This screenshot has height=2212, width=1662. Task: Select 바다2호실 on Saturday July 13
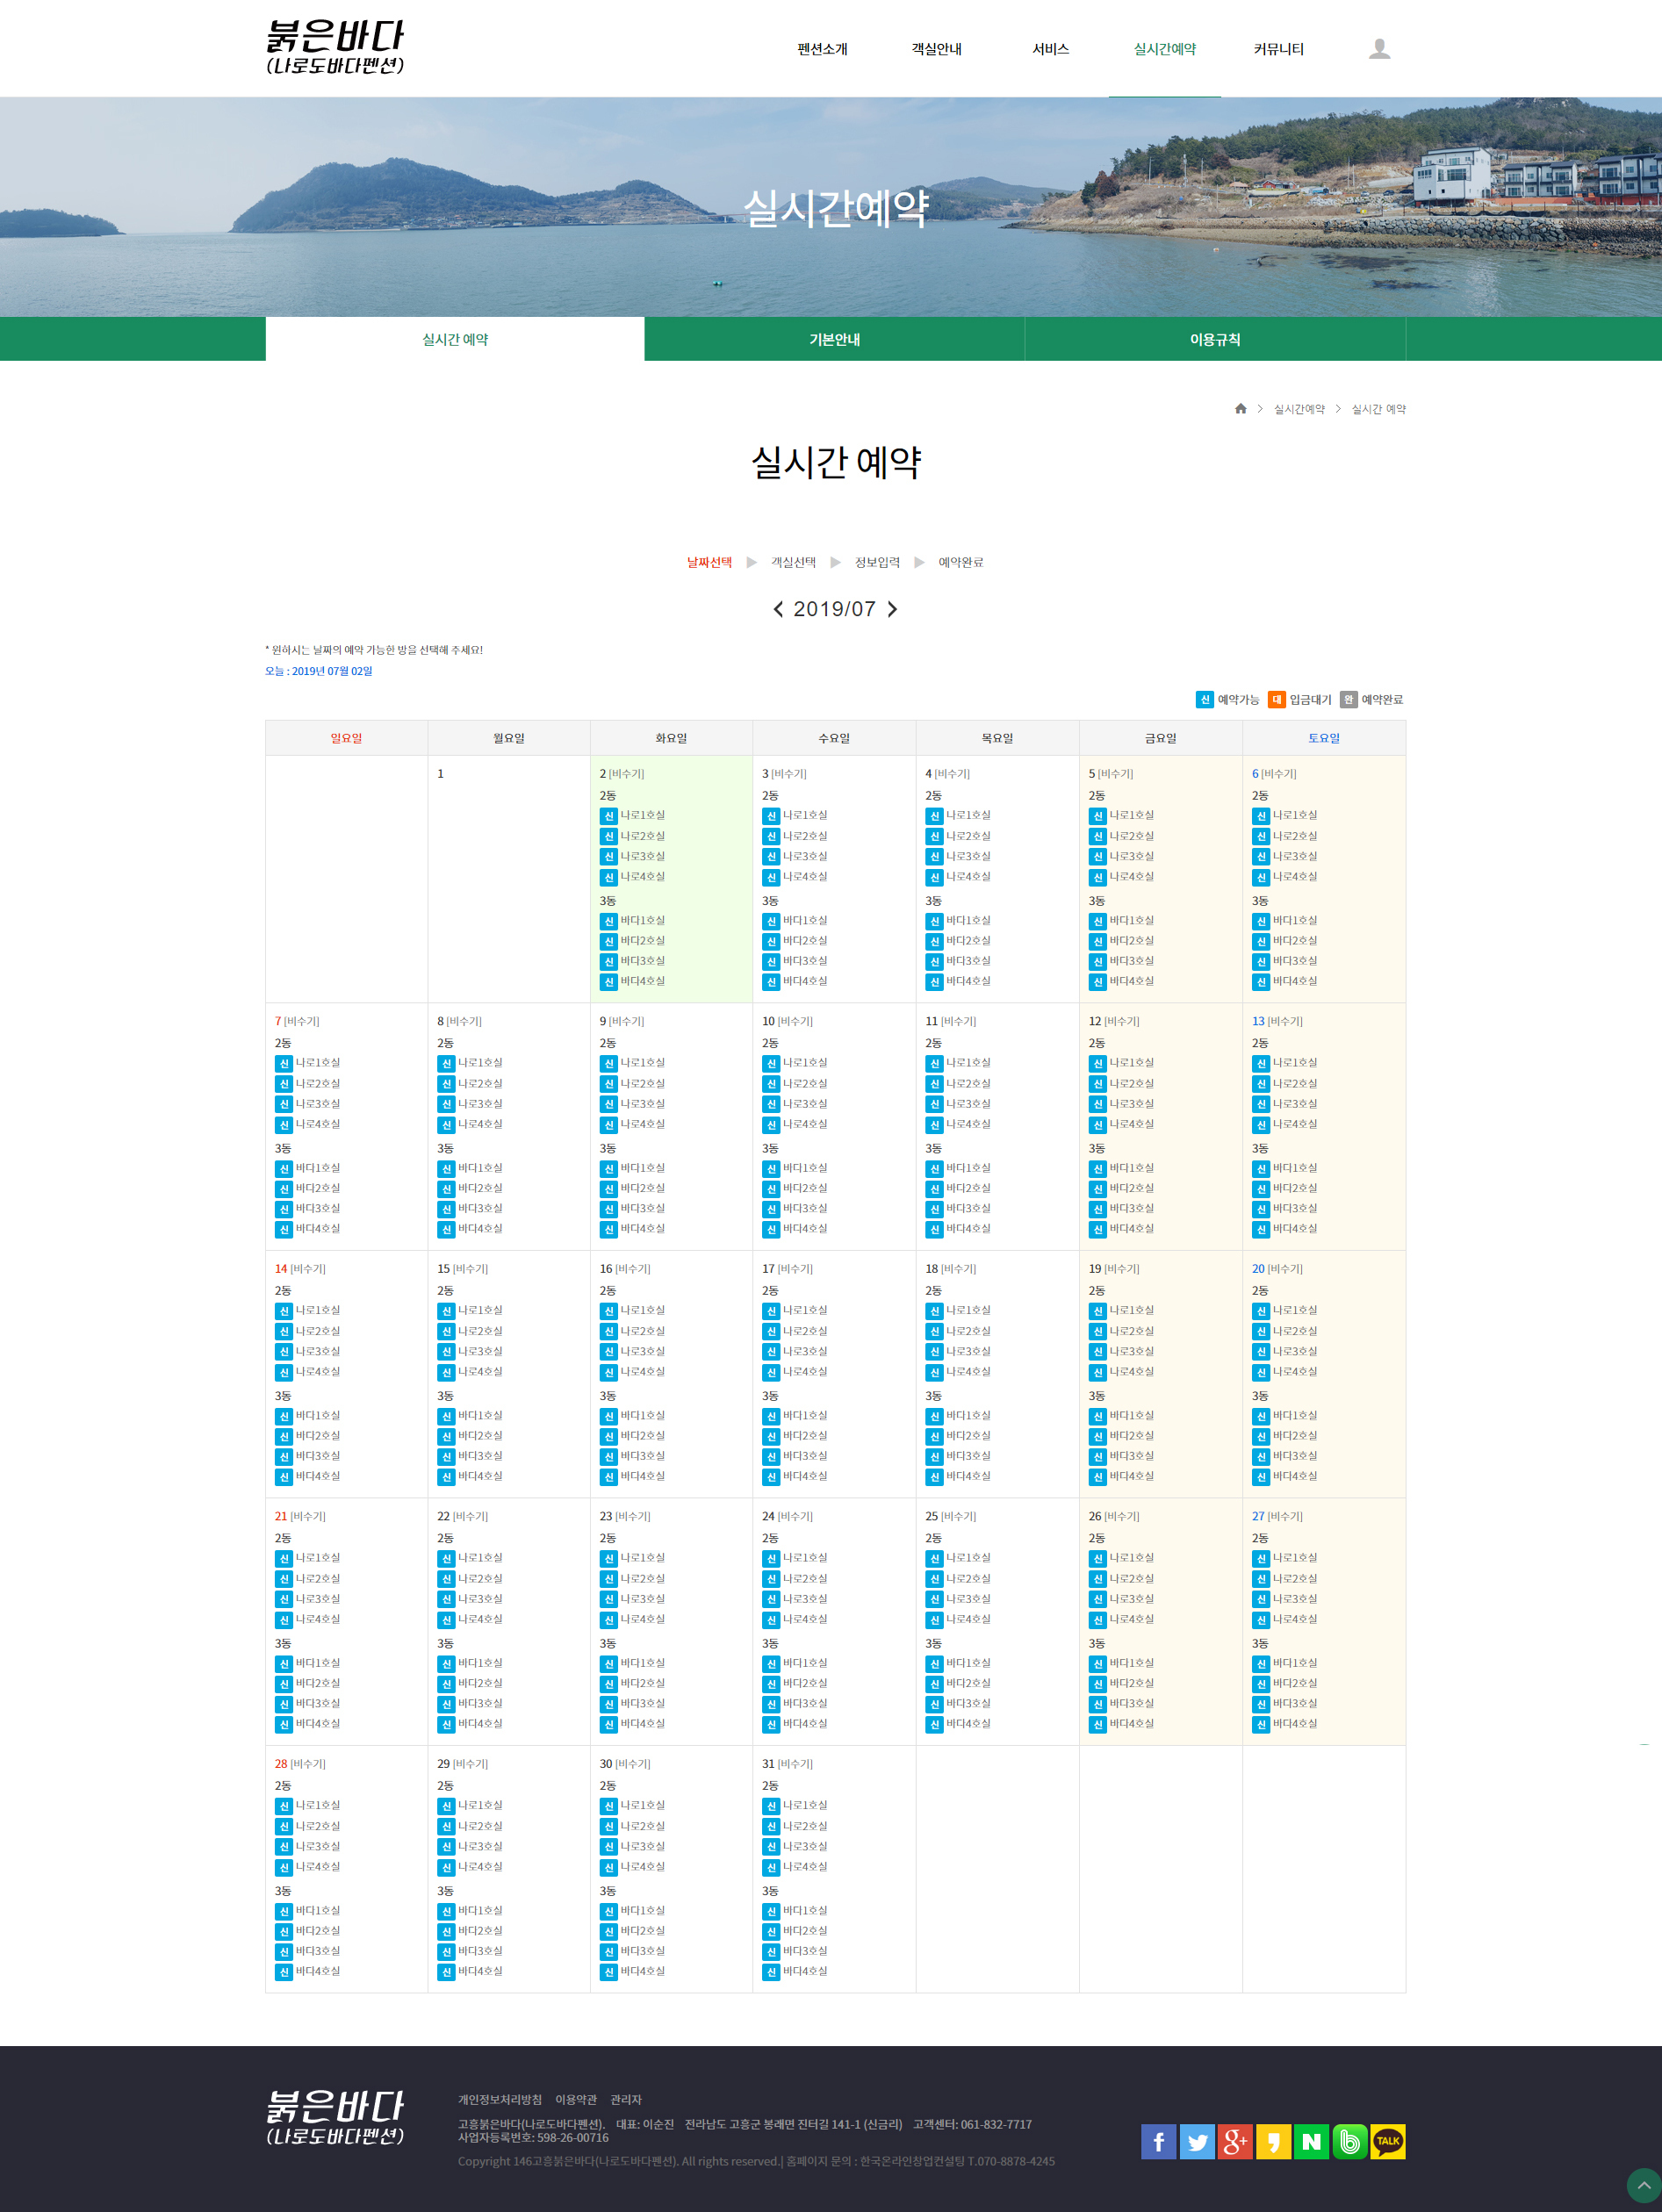[1285, 1189]
